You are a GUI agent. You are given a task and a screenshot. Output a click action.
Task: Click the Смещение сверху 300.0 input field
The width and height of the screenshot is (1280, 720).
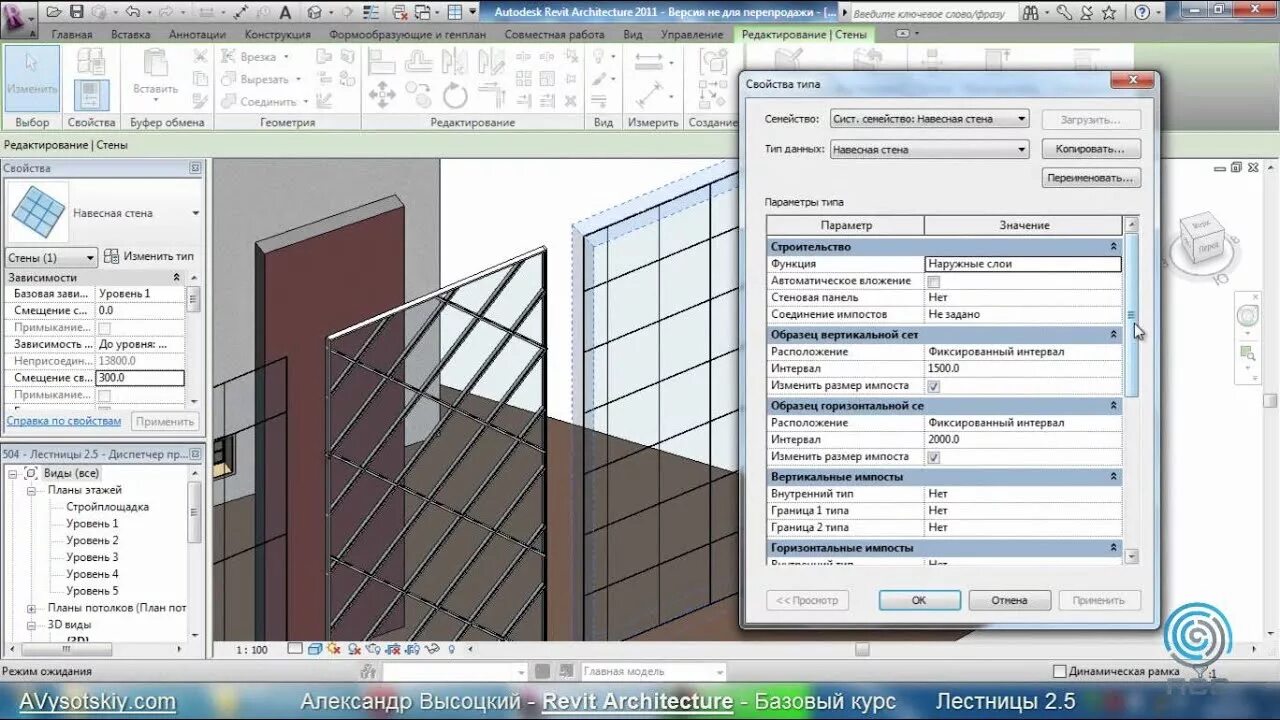coord(139,378)
